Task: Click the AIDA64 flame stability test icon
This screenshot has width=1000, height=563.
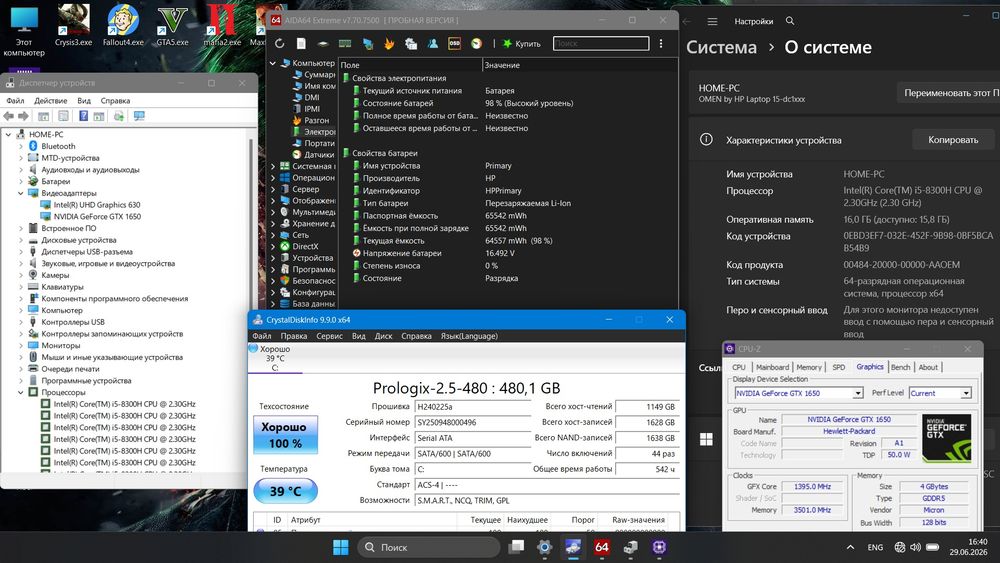Action: [389, 43]
